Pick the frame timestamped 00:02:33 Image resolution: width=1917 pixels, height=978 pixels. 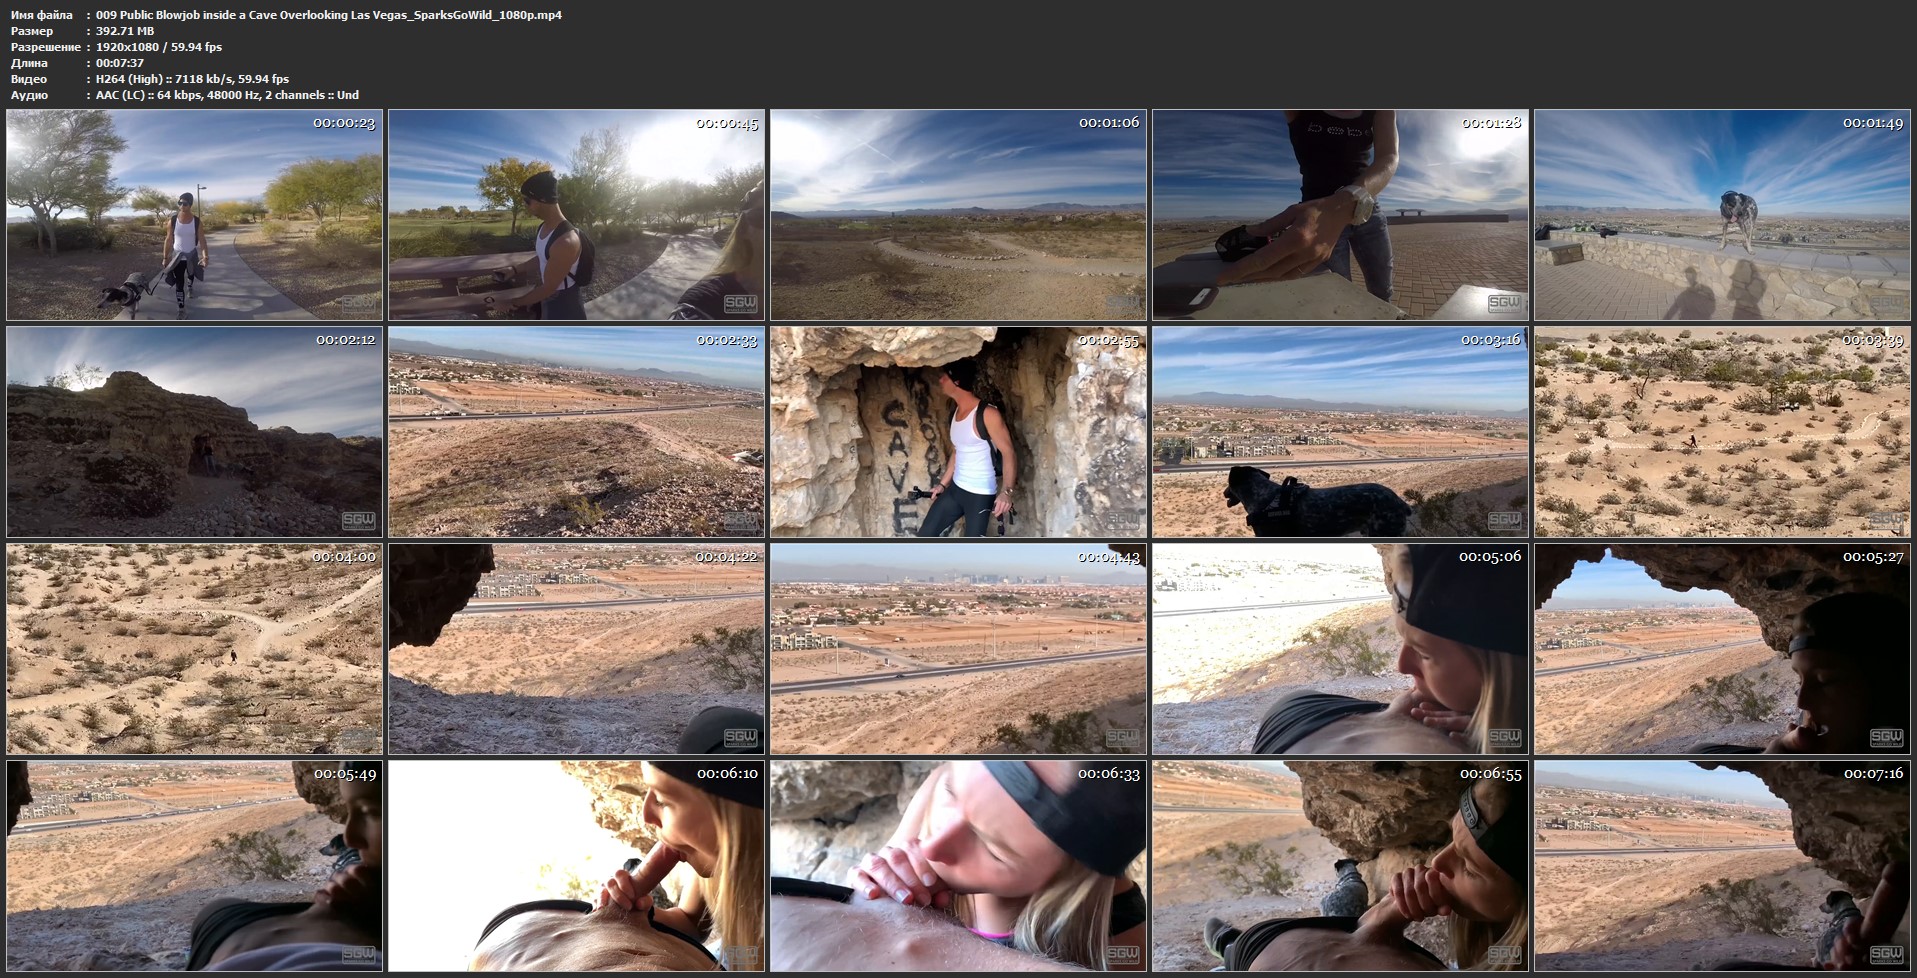click(576, 432)
